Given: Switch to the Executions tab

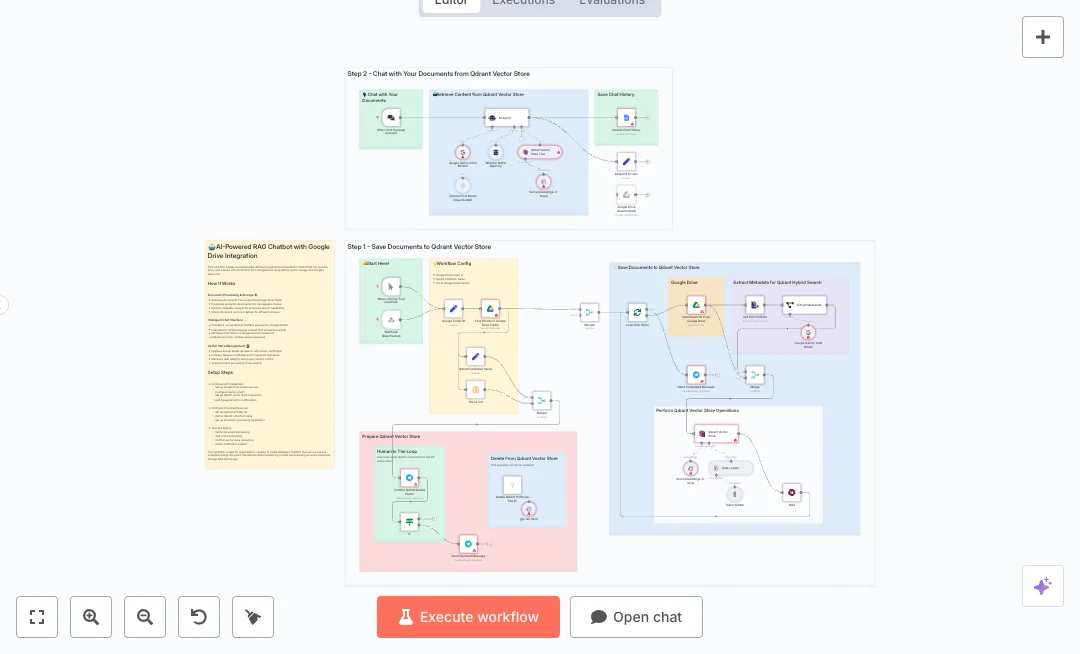Looking at the screenshot, I should (523, 3).
